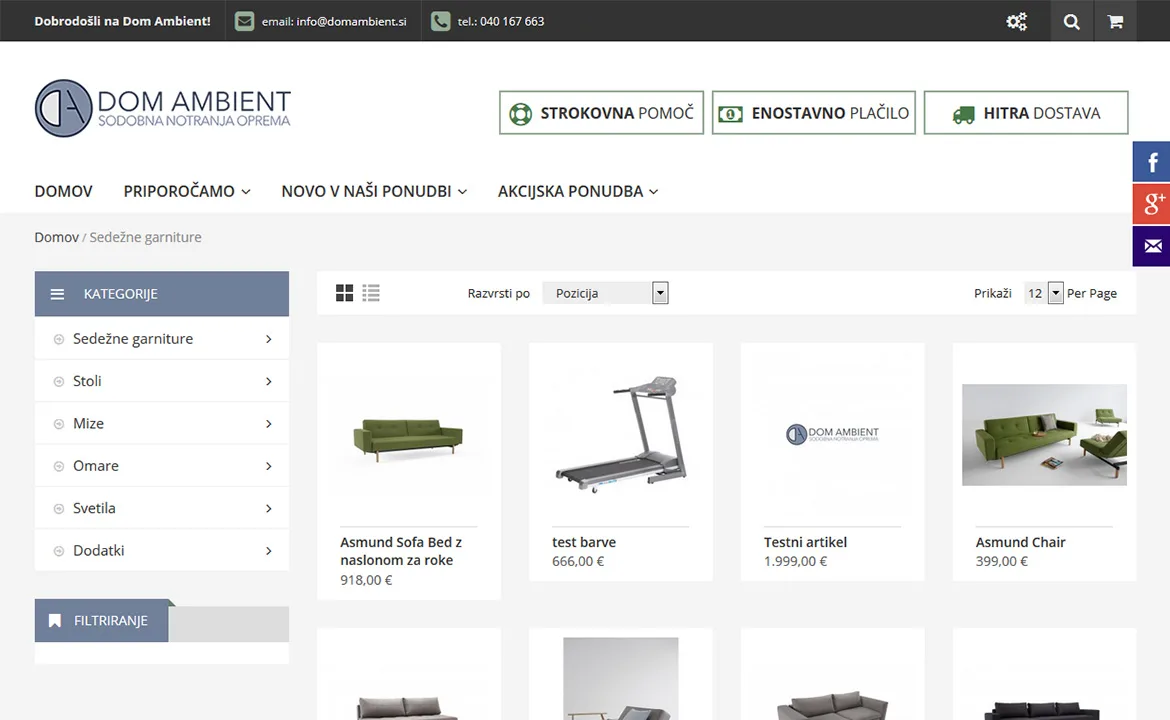Image resolution: width=1170 pixels, height=720 pixels.
Task: Open the mail side icon
Action: pyautogui.click(x=1151, y=246)
